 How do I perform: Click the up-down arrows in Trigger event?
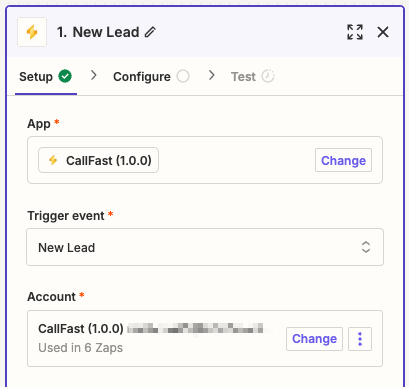366,247
